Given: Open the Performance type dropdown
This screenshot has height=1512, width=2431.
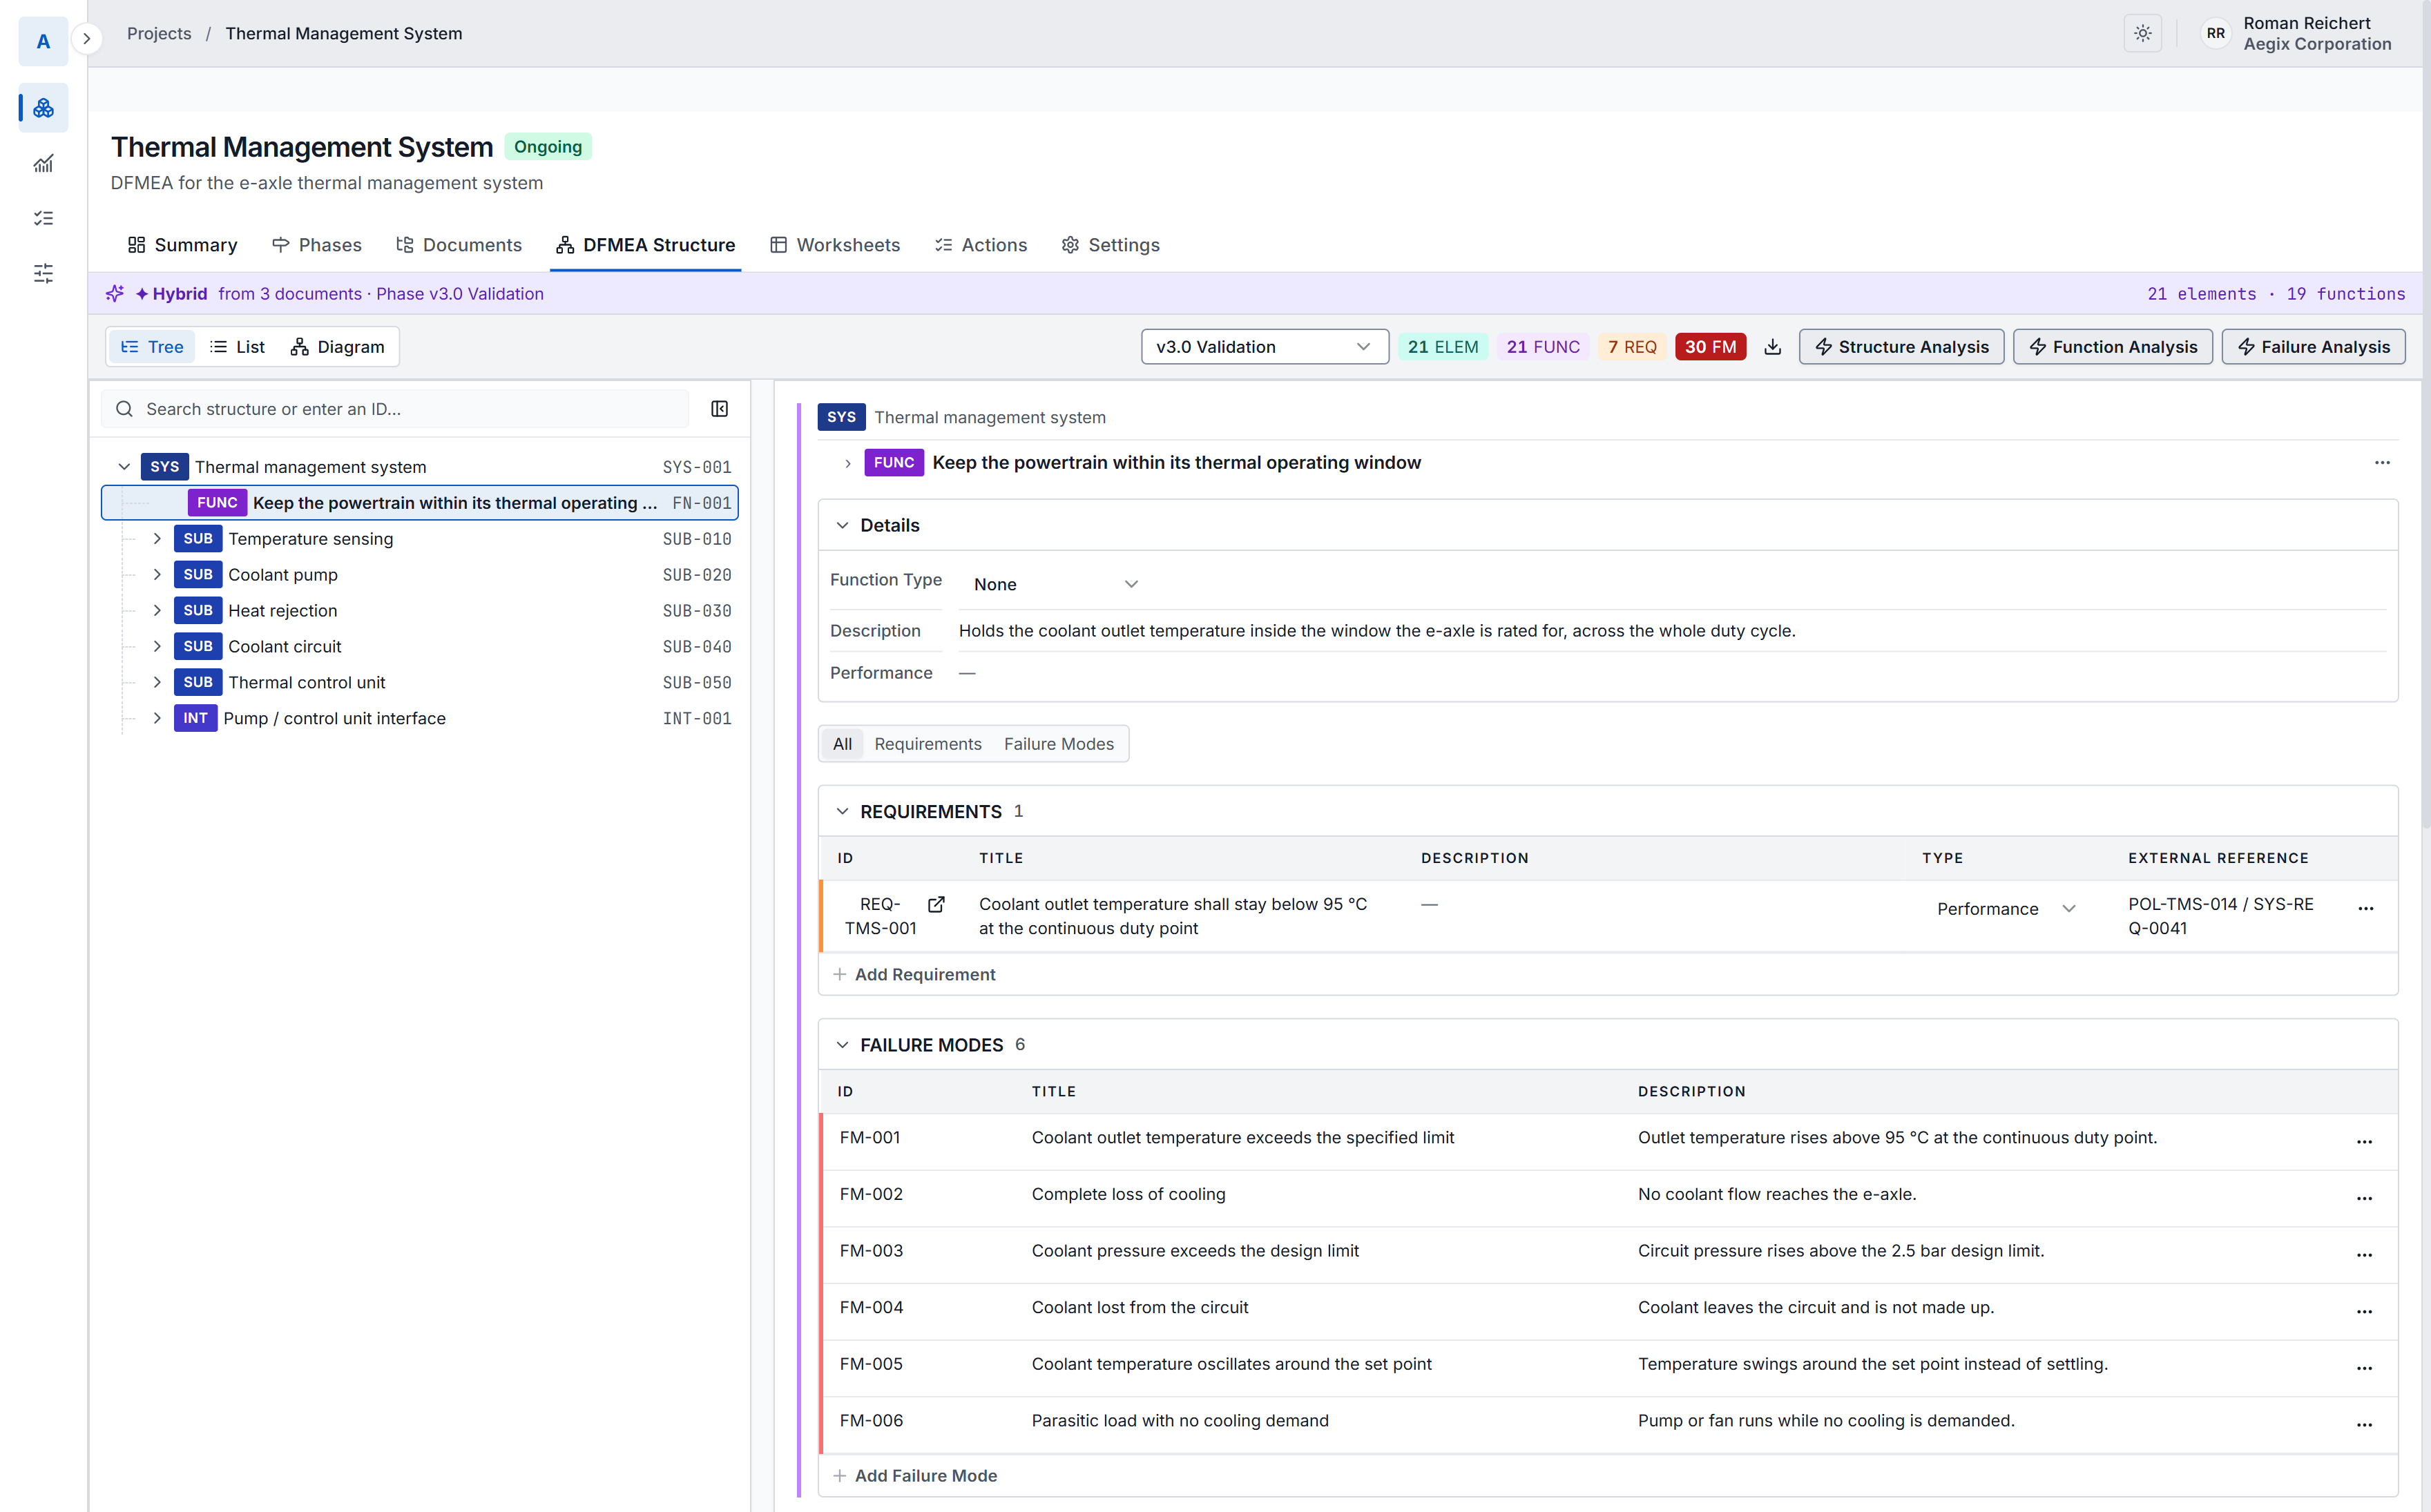Looking at the screenshot, I should click(2006, 909).
